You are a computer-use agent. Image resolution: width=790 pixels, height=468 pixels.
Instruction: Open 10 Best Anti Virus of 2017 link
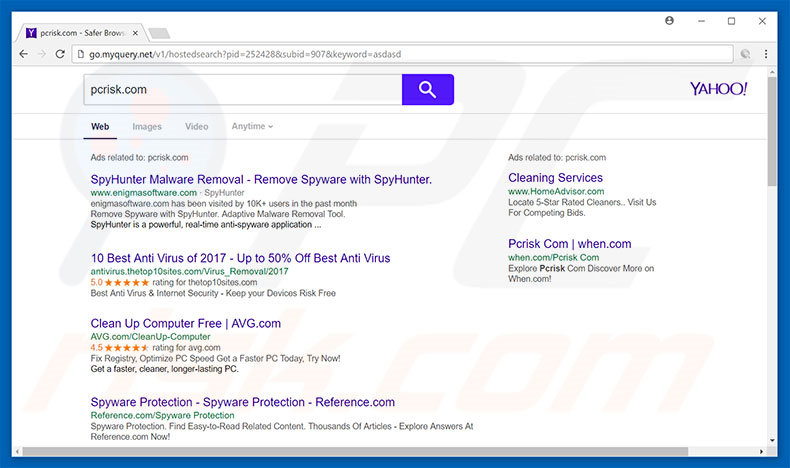pos(240,258)
